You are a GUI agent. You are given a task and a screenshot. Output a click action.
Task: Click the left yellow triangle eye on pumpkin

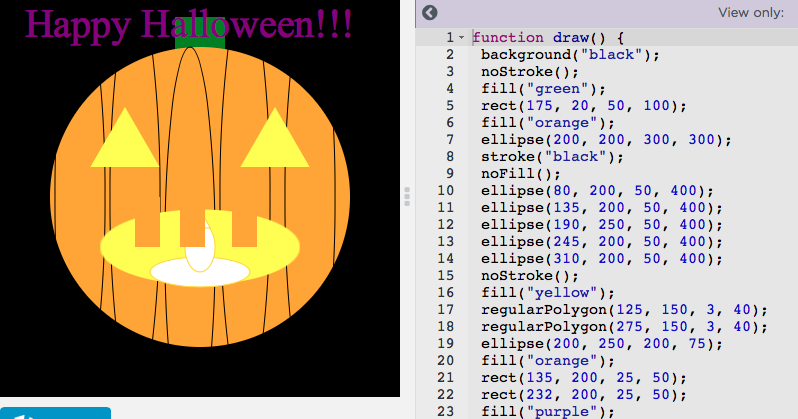pos(125,145)
